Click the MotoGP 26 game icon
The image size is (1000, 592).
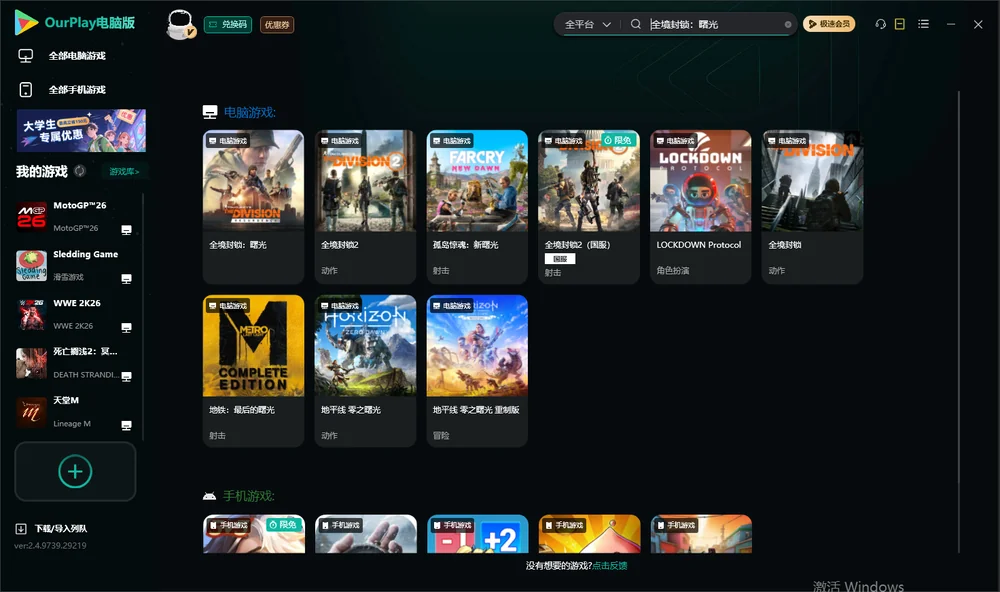pos(31,216)
